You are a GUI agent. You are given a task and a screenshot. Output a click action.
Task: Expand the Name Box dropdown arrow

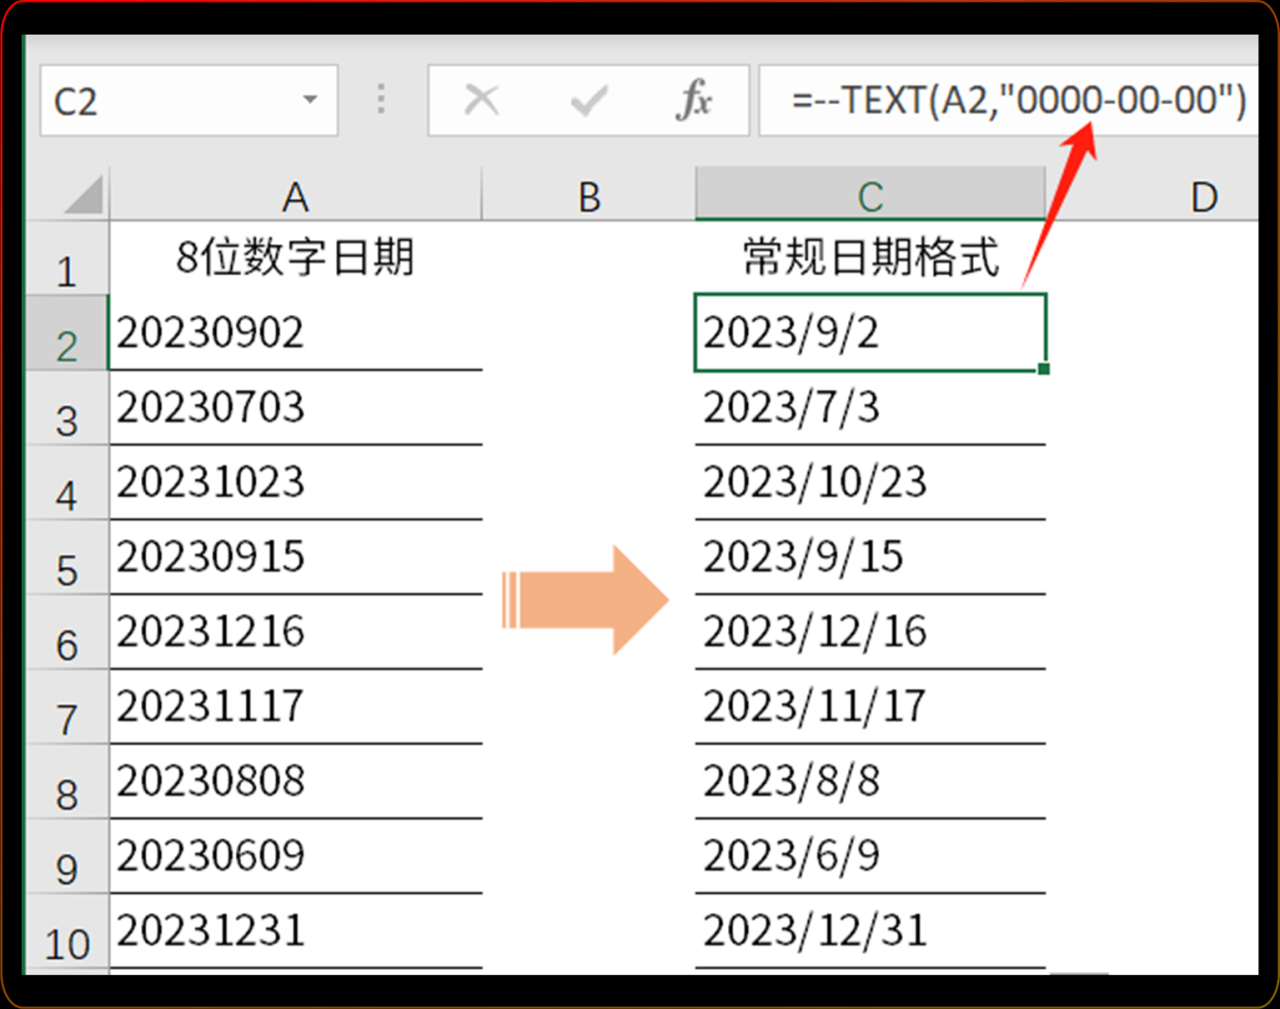(x=310, y=100)
